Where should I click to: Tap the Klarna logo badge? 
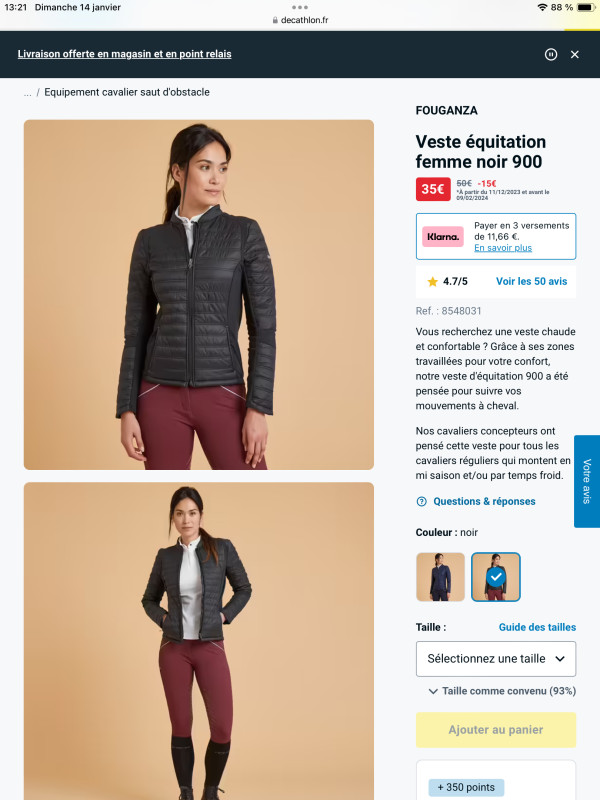[443, 237]
